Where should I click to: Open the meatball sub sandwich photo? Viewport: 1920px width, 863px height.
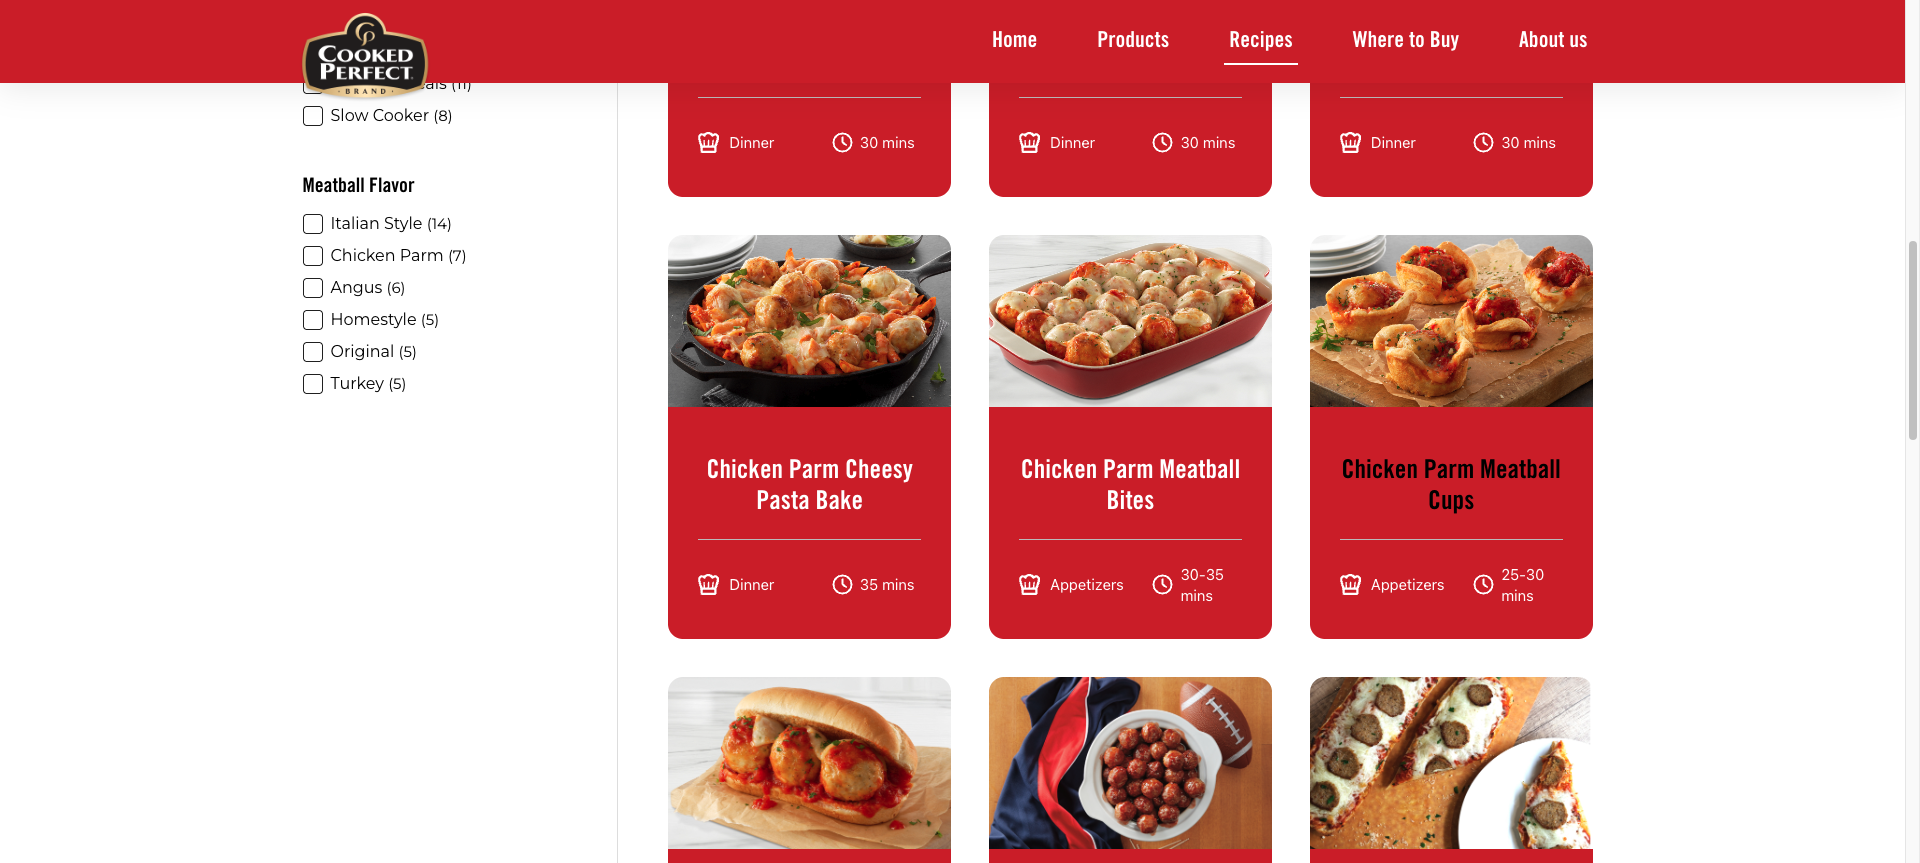pyautogui.click(x=809, y=763)
